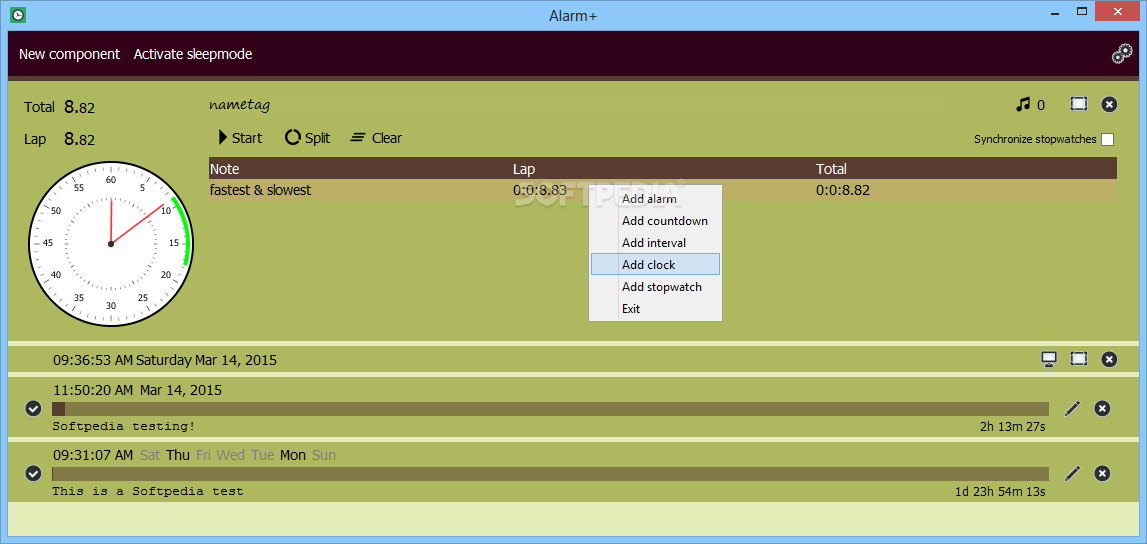This screenshot has height=544, width=1147.
Task: Click 'Softpedia testing!' alarm description
Action: pyautogui.click(x=124, y=426)
